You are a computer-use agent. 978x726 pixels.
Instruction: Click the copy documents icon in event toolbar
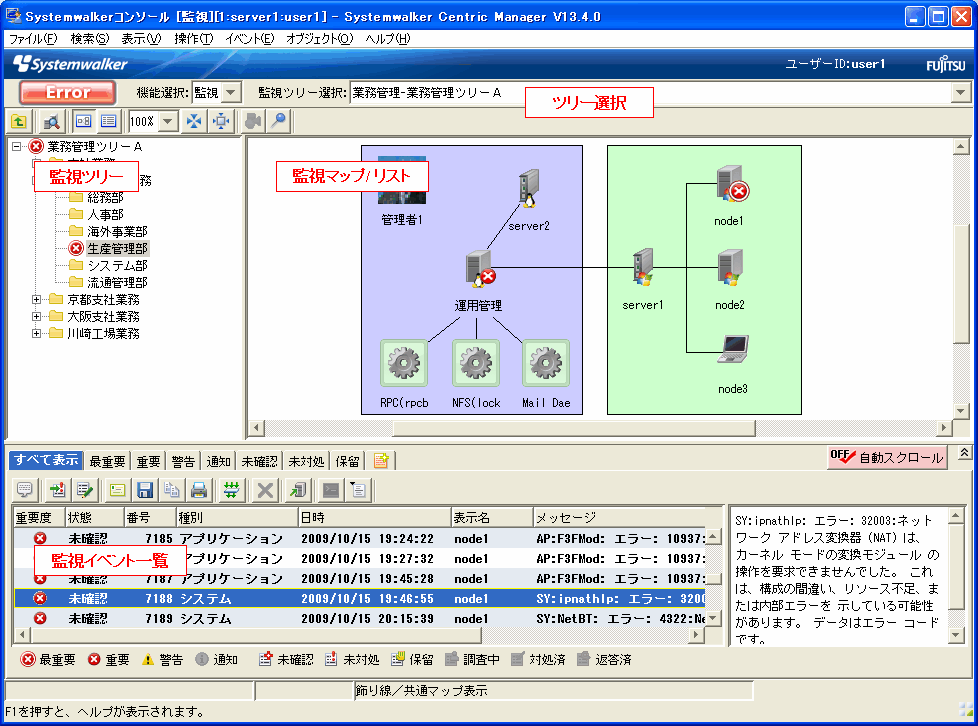tap(172, 490)
